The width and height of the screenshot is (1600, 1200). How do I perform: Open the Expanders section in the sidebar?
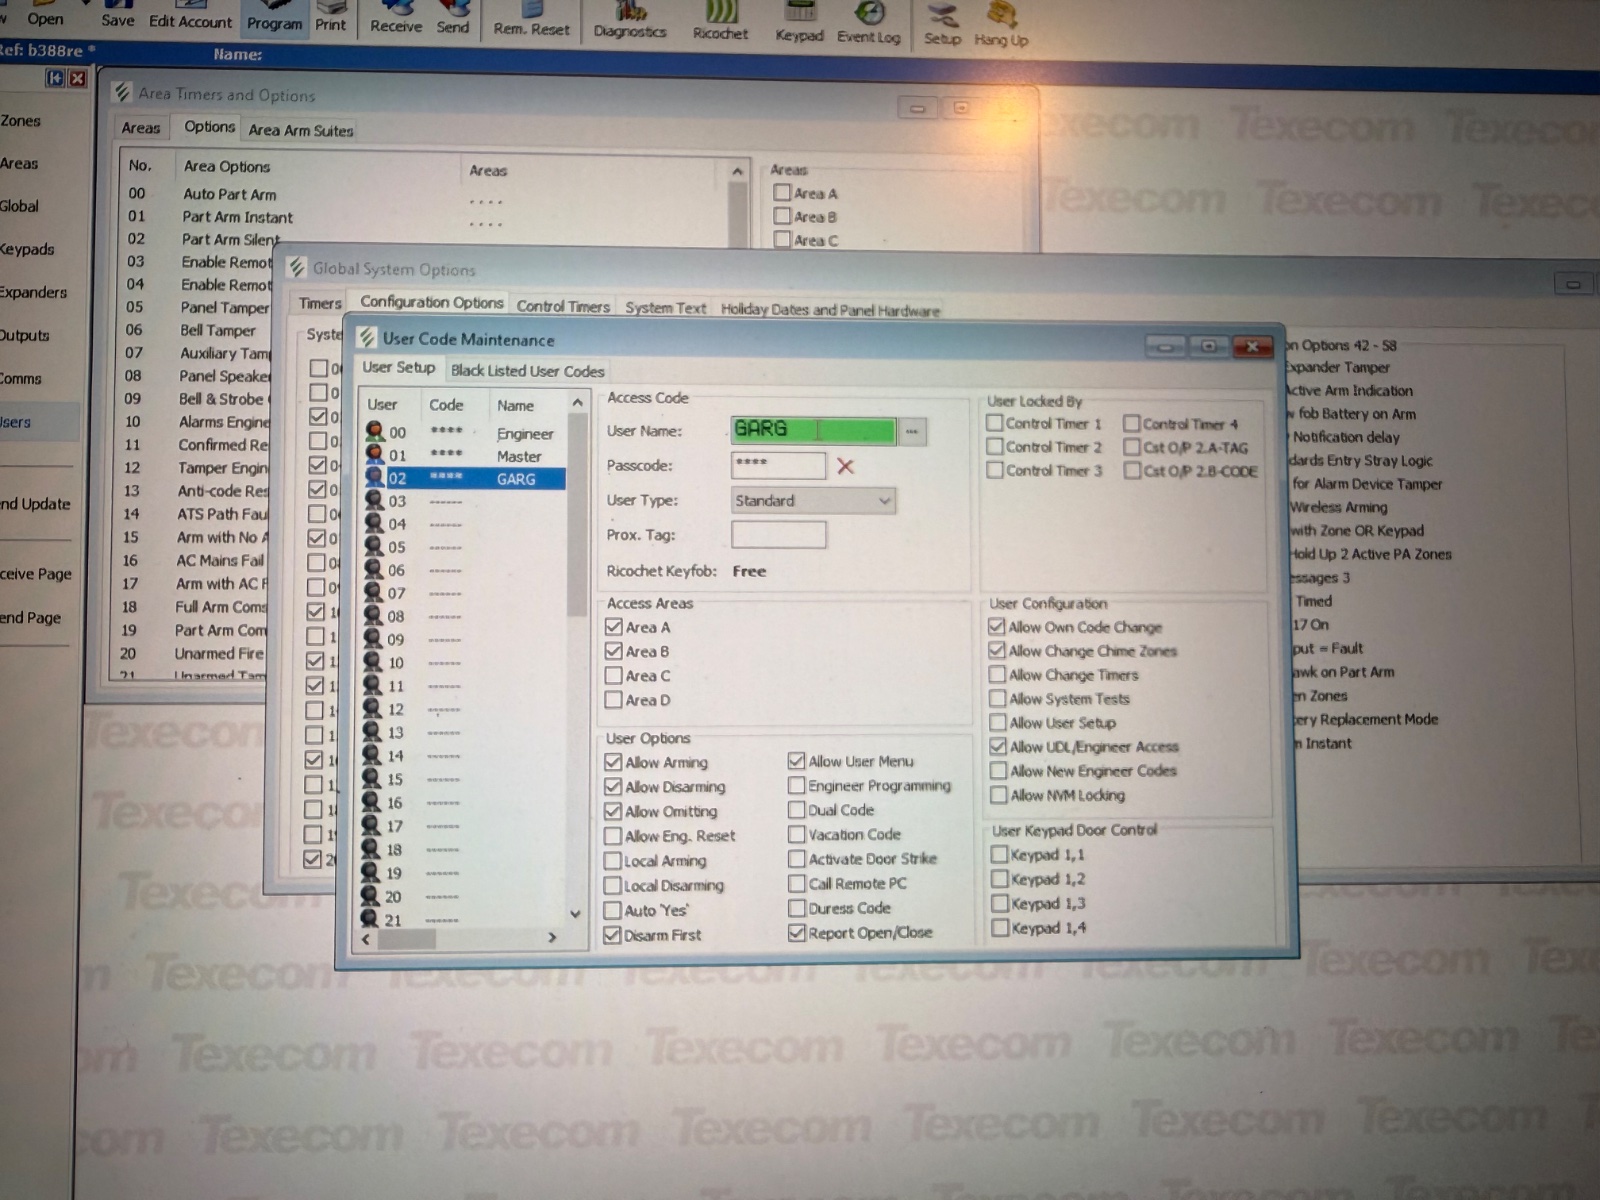click(x=33, y=292)
